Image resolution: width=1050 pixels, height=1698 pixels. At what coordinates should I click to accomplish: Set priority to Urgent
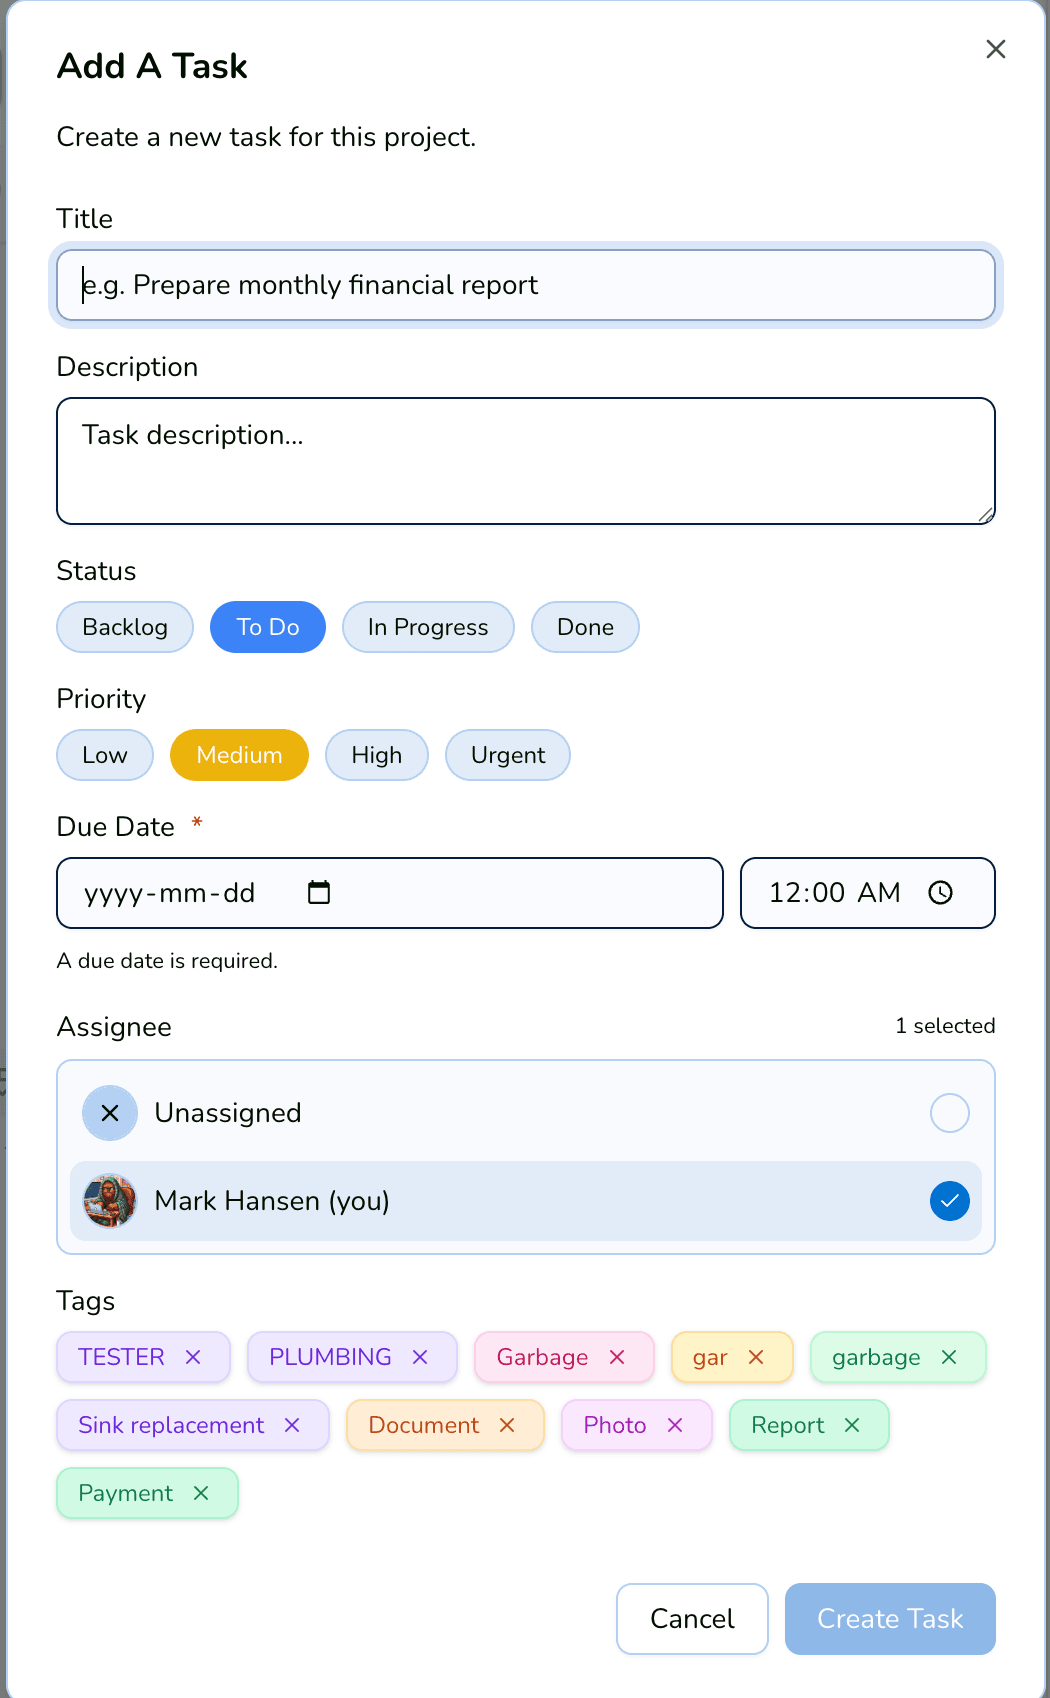[508, 755]
